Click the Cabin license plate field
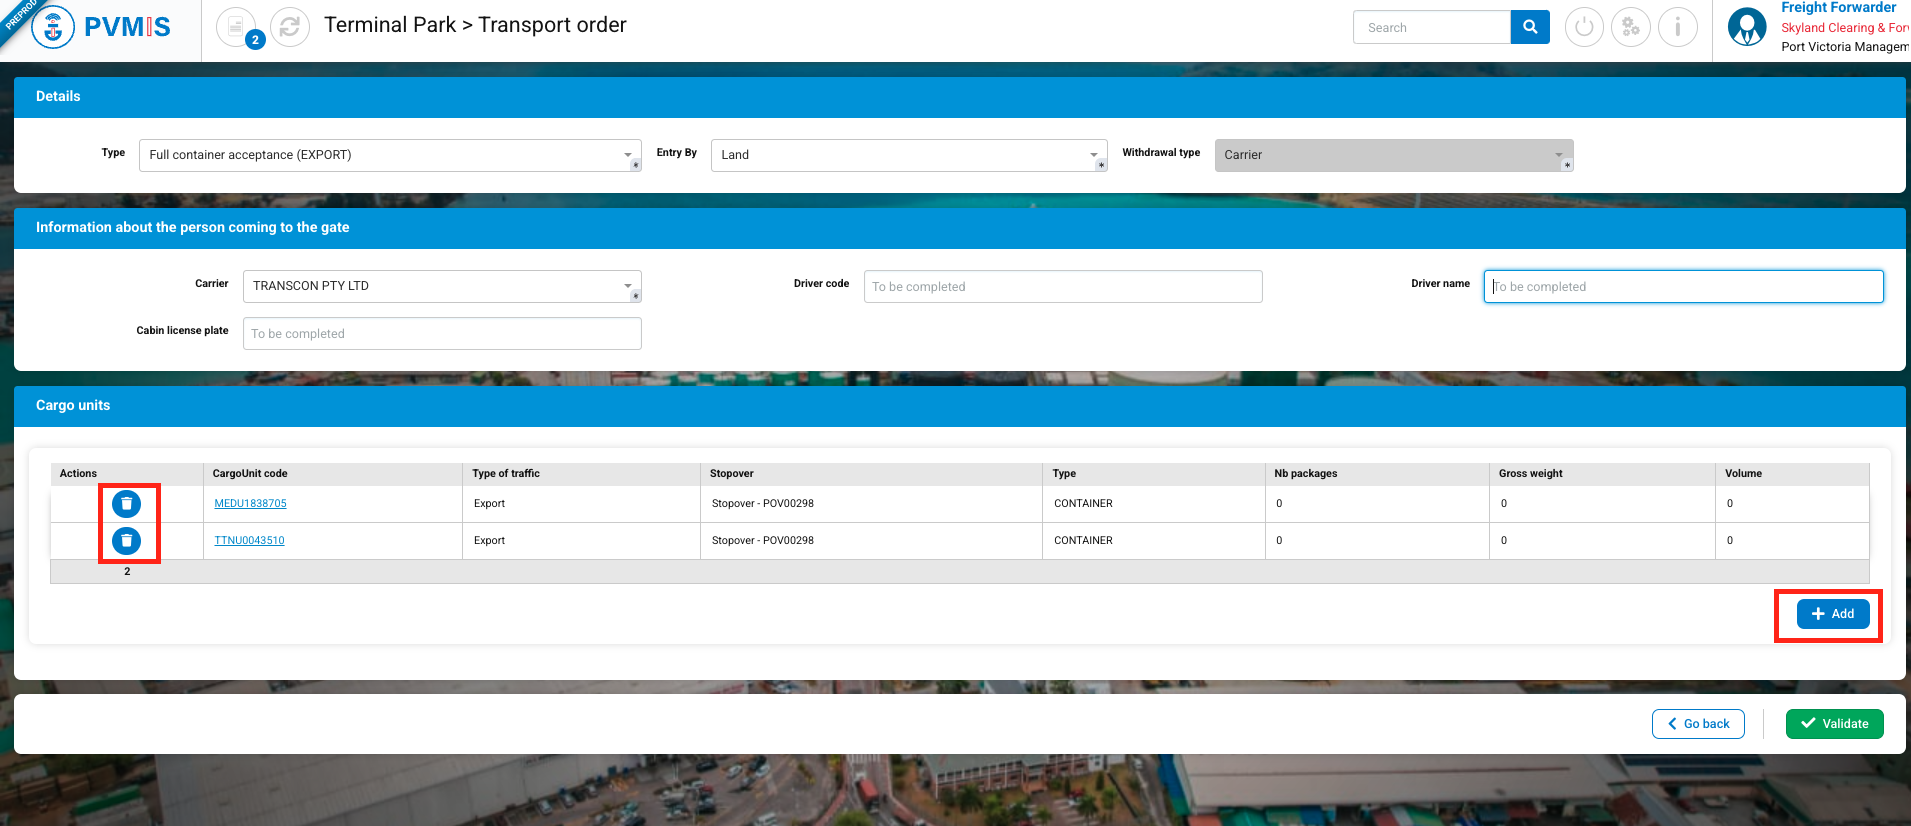The image size is (1911, 826). (x=441, y=334)
